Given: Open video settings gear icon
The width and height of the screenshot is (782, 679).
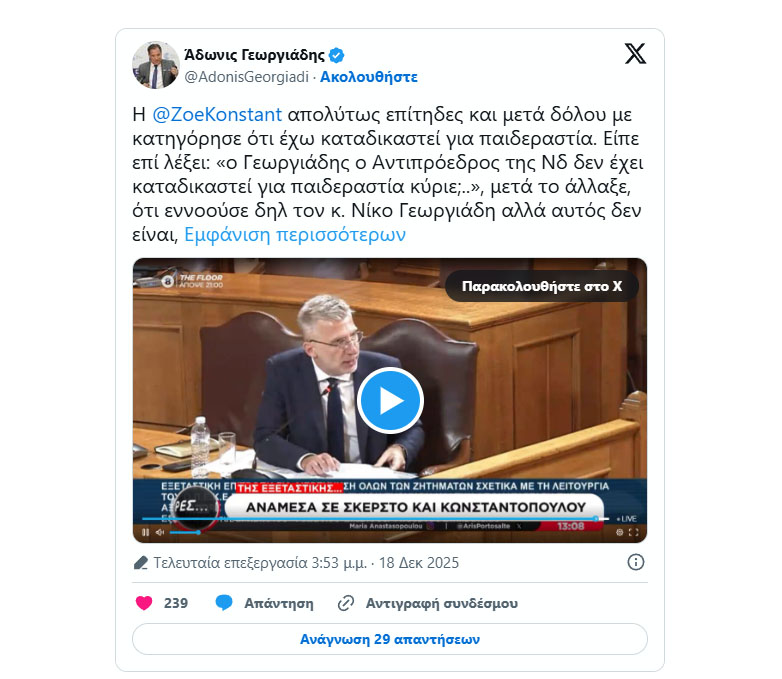Looking at the screenshot, I should click(619, 532).
